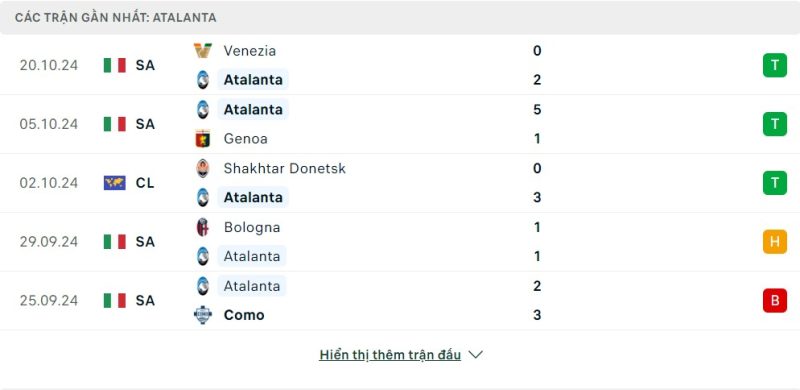
Task: Click Italy flag on the 20.10.24 match
Action: pyautogui.click(x=115, y=65)
